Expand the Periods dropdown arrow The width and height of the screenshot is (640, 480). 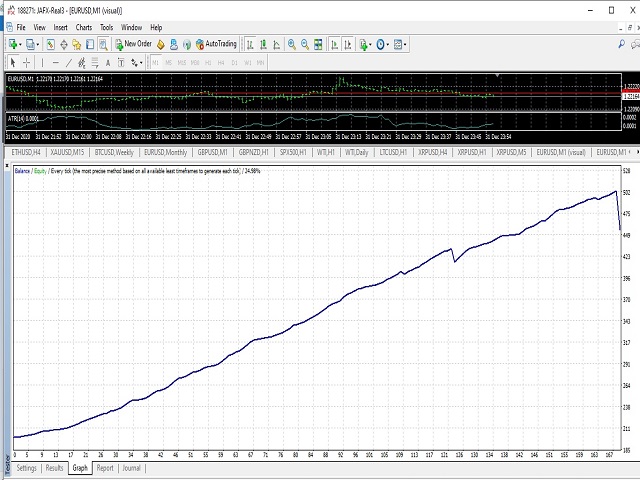(388, 44)
